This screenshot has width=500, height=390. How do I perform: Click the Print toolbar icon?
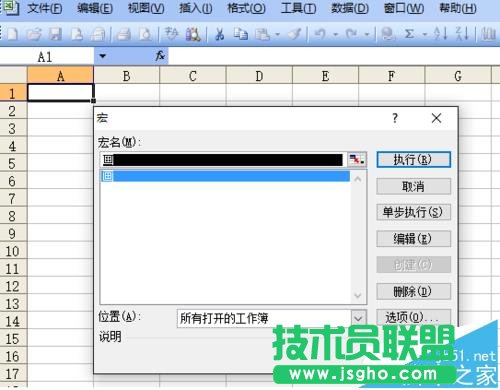[124, 34]
